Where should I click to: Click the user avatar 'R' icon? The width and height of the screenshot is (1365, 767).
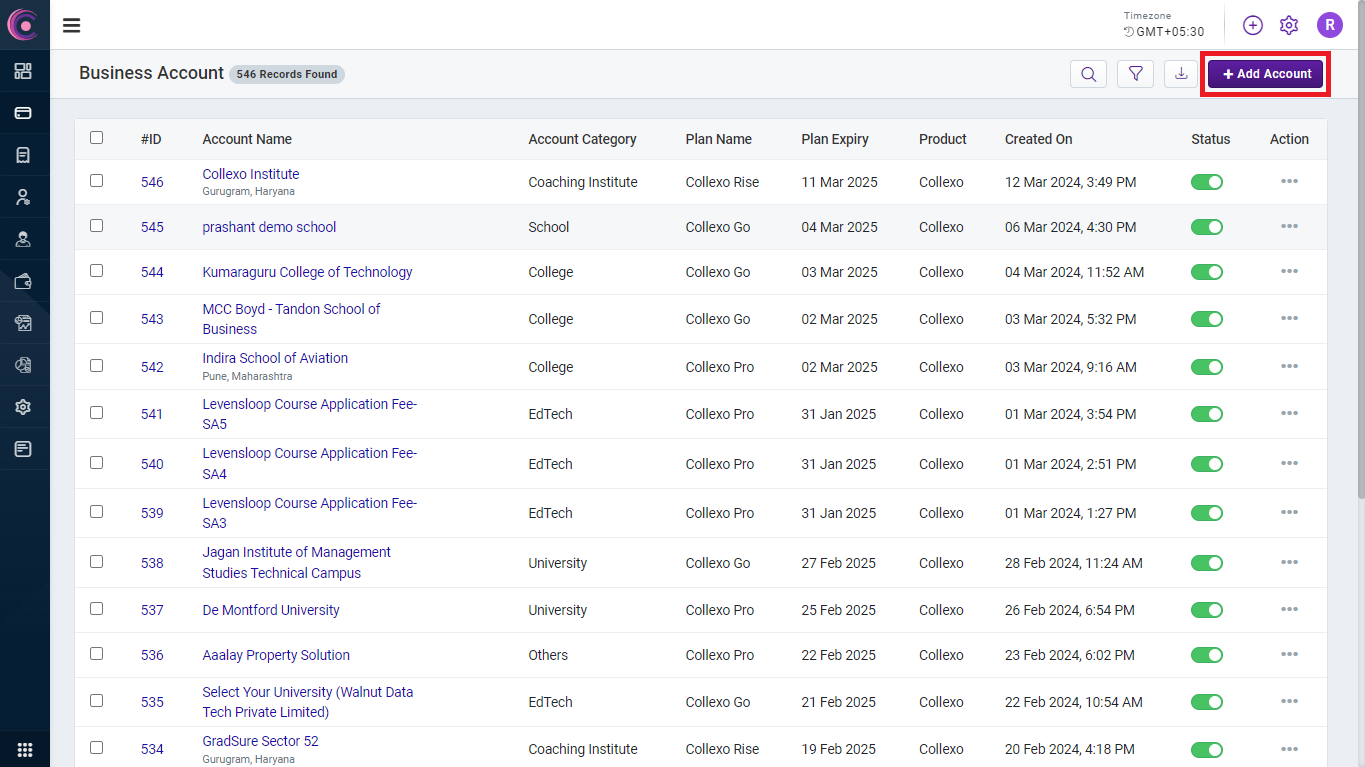click(1329, 25)
